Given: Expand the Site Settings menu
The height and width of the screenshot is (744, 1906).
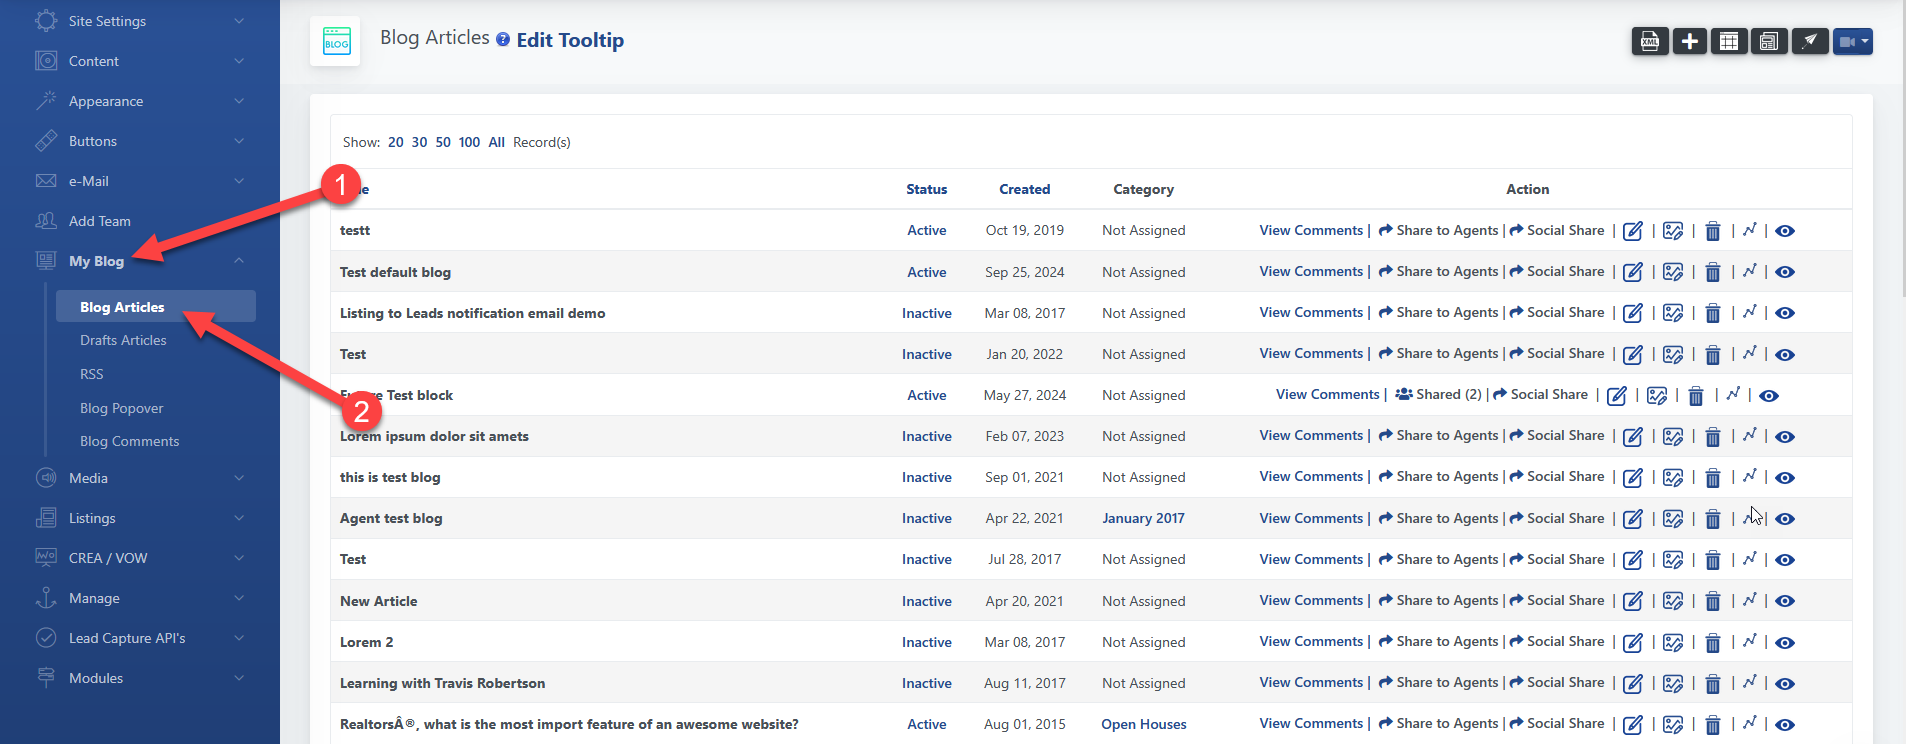Looking at the screenshot, I should tap(140, 21).
